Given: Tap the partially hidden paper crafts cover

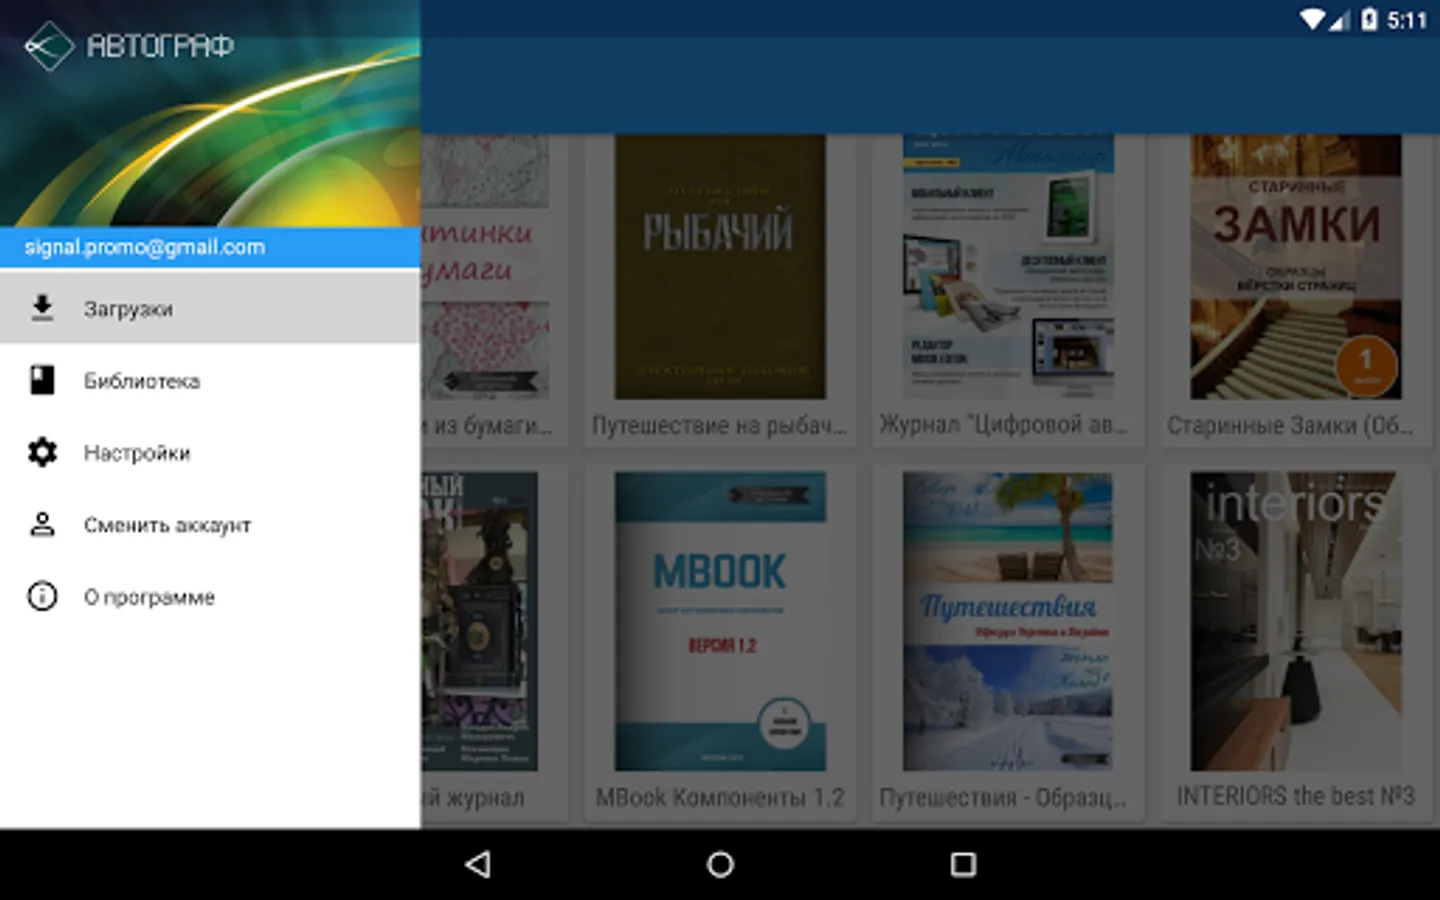Looking at the screenshot, I should (x=485, y=267).
